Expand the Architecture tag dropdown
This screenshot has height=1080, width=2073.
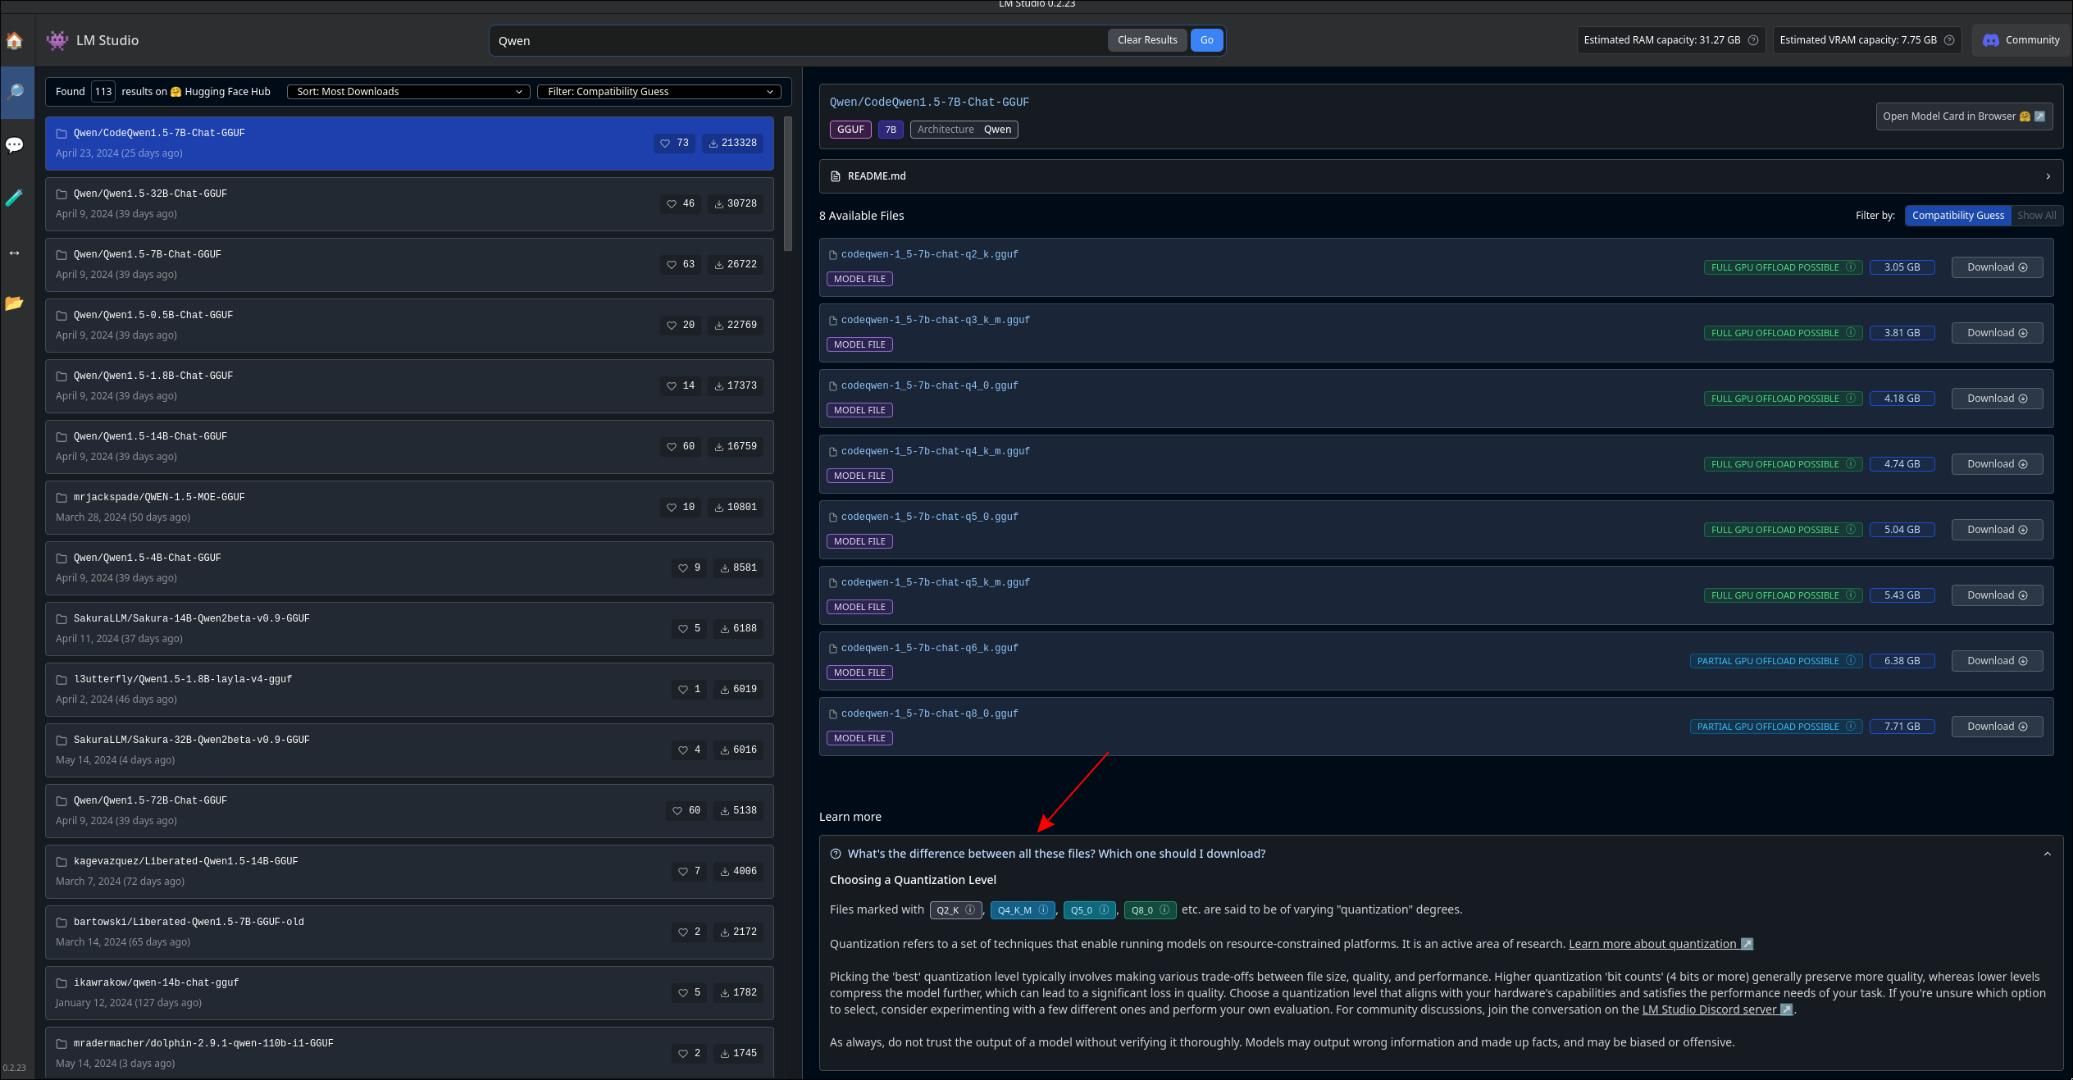tap(964, 127)
